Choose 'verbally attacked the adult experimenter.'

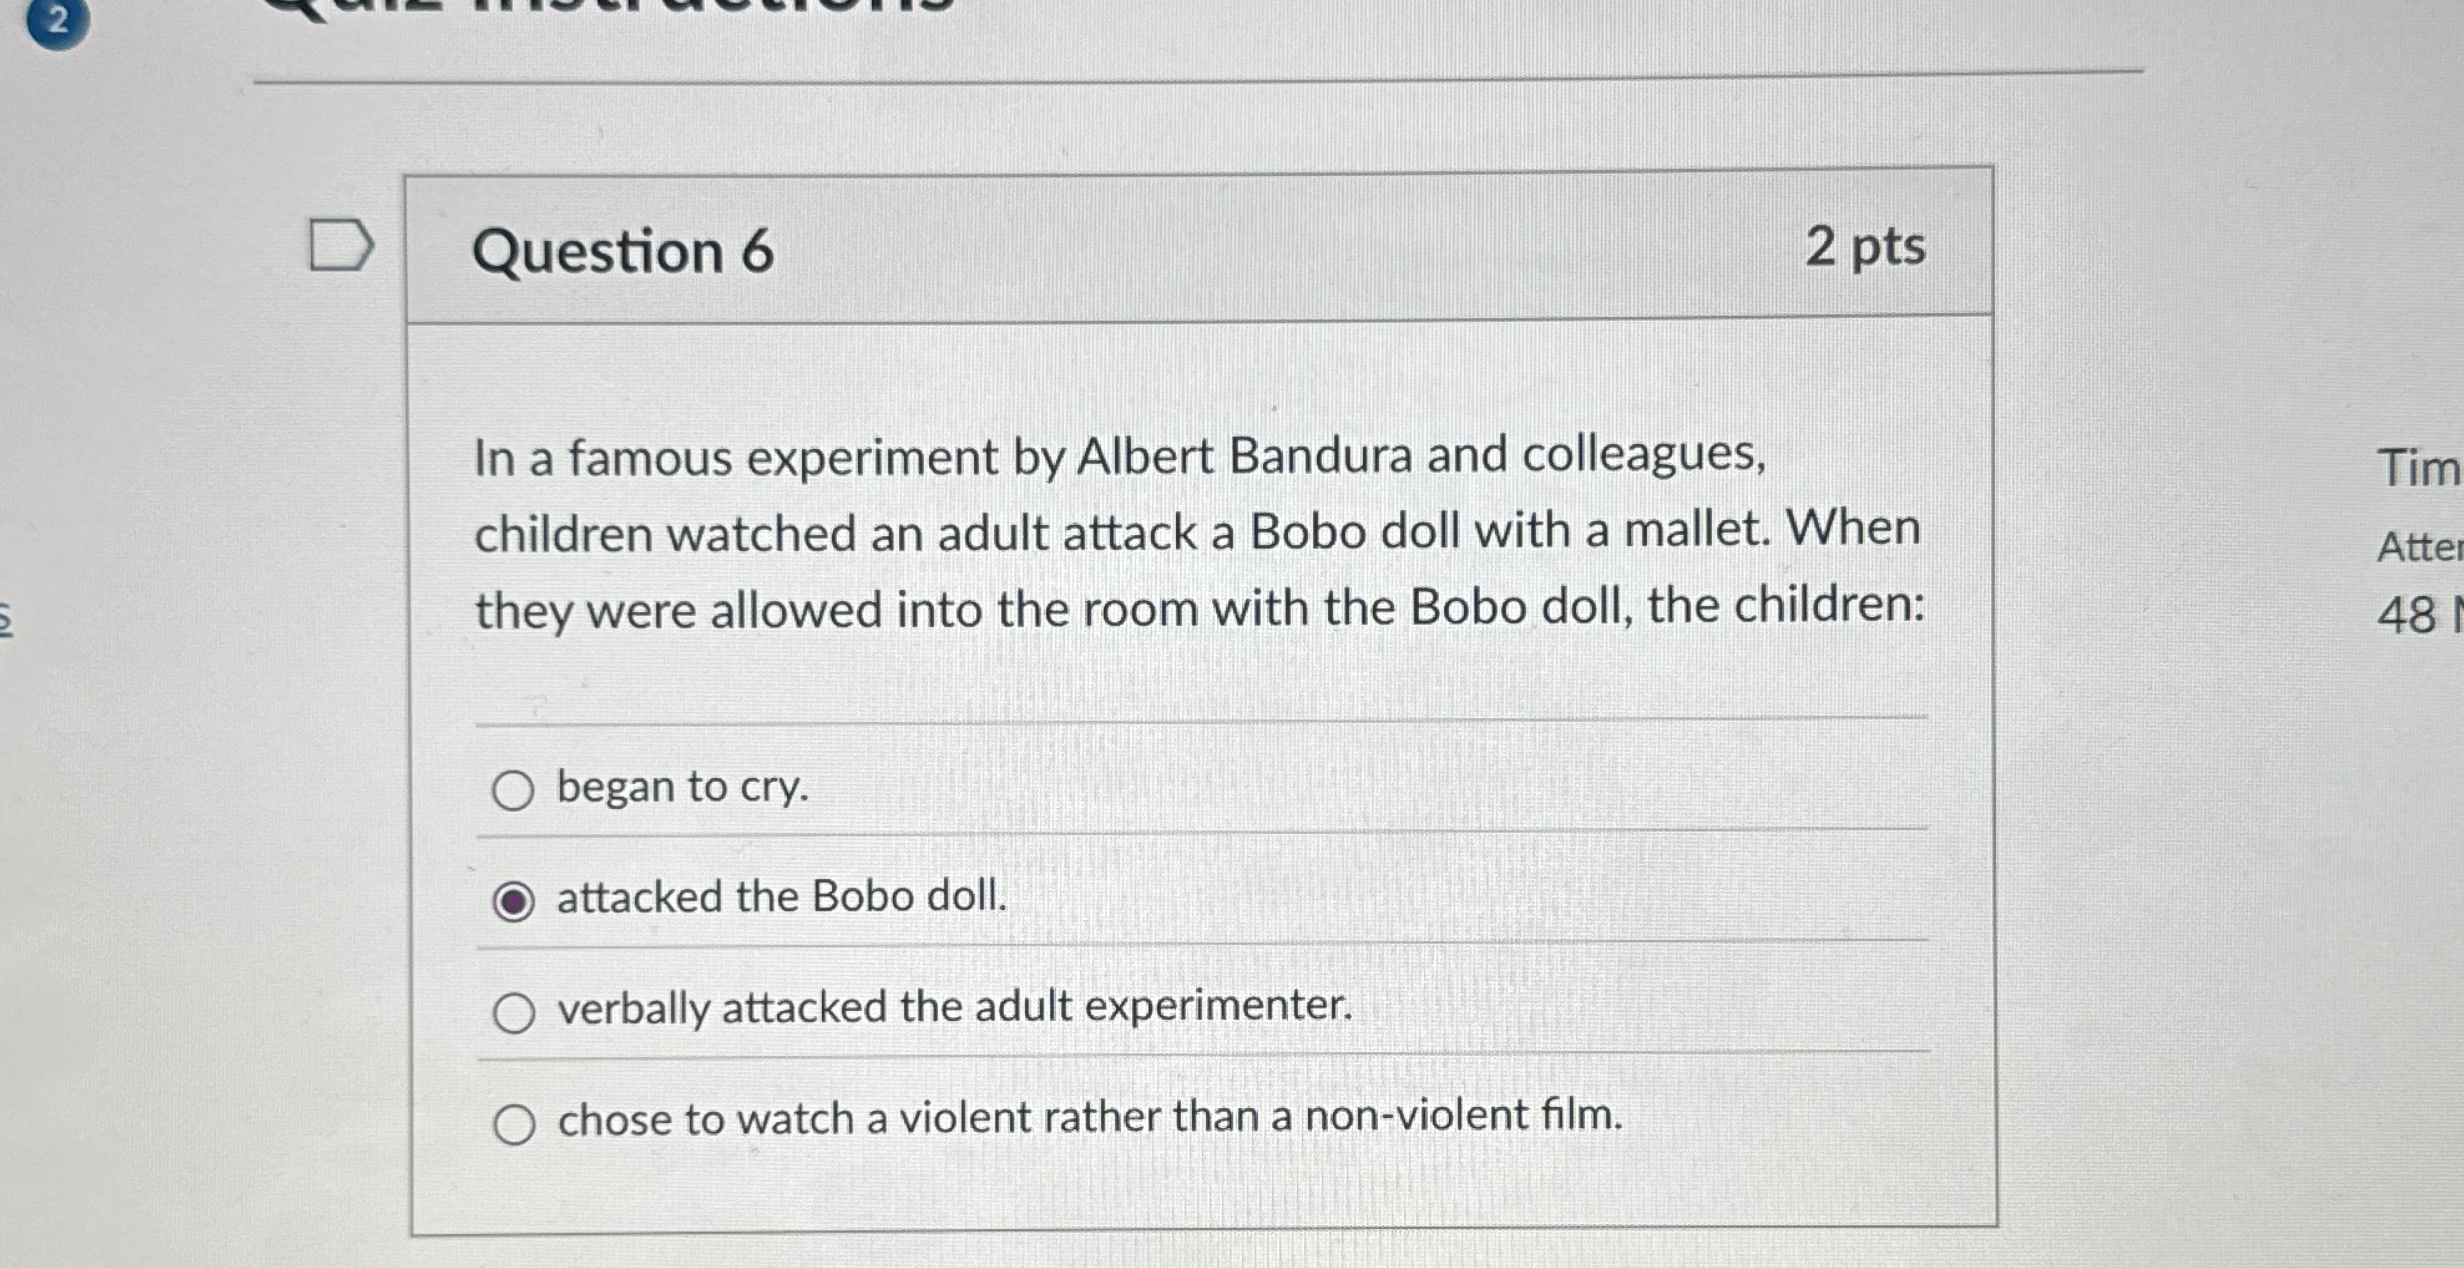pyautogui.click(x=514, y=1008)
